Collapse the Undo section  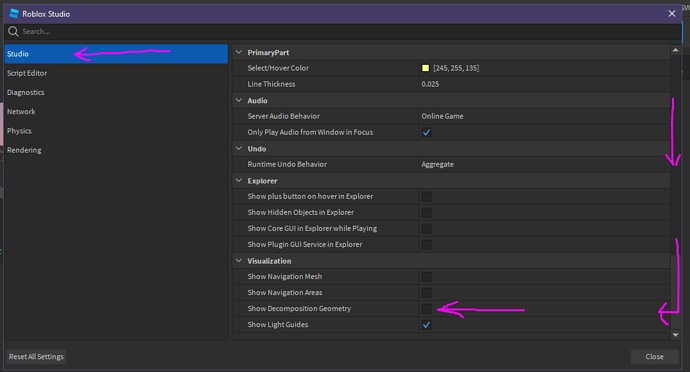pyautogui.click(x=239, y=149)
